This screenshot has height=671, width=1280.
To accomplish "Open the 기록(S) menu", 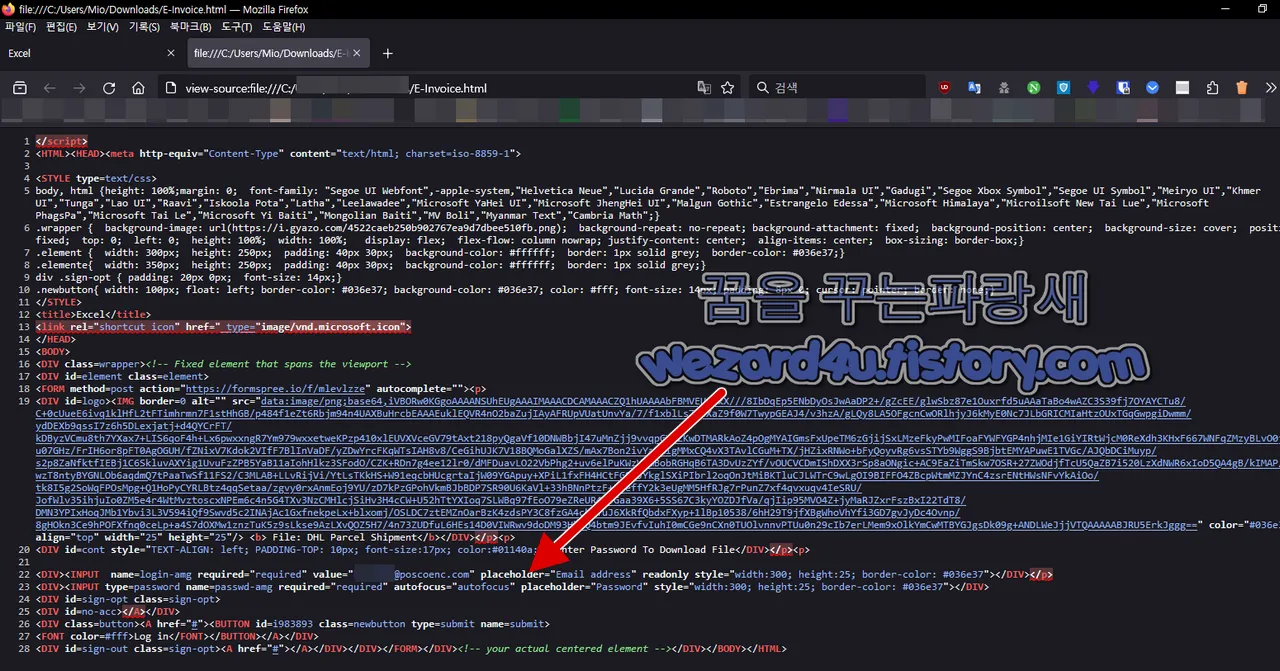I will pyautogui.click(x=144, y=27).
